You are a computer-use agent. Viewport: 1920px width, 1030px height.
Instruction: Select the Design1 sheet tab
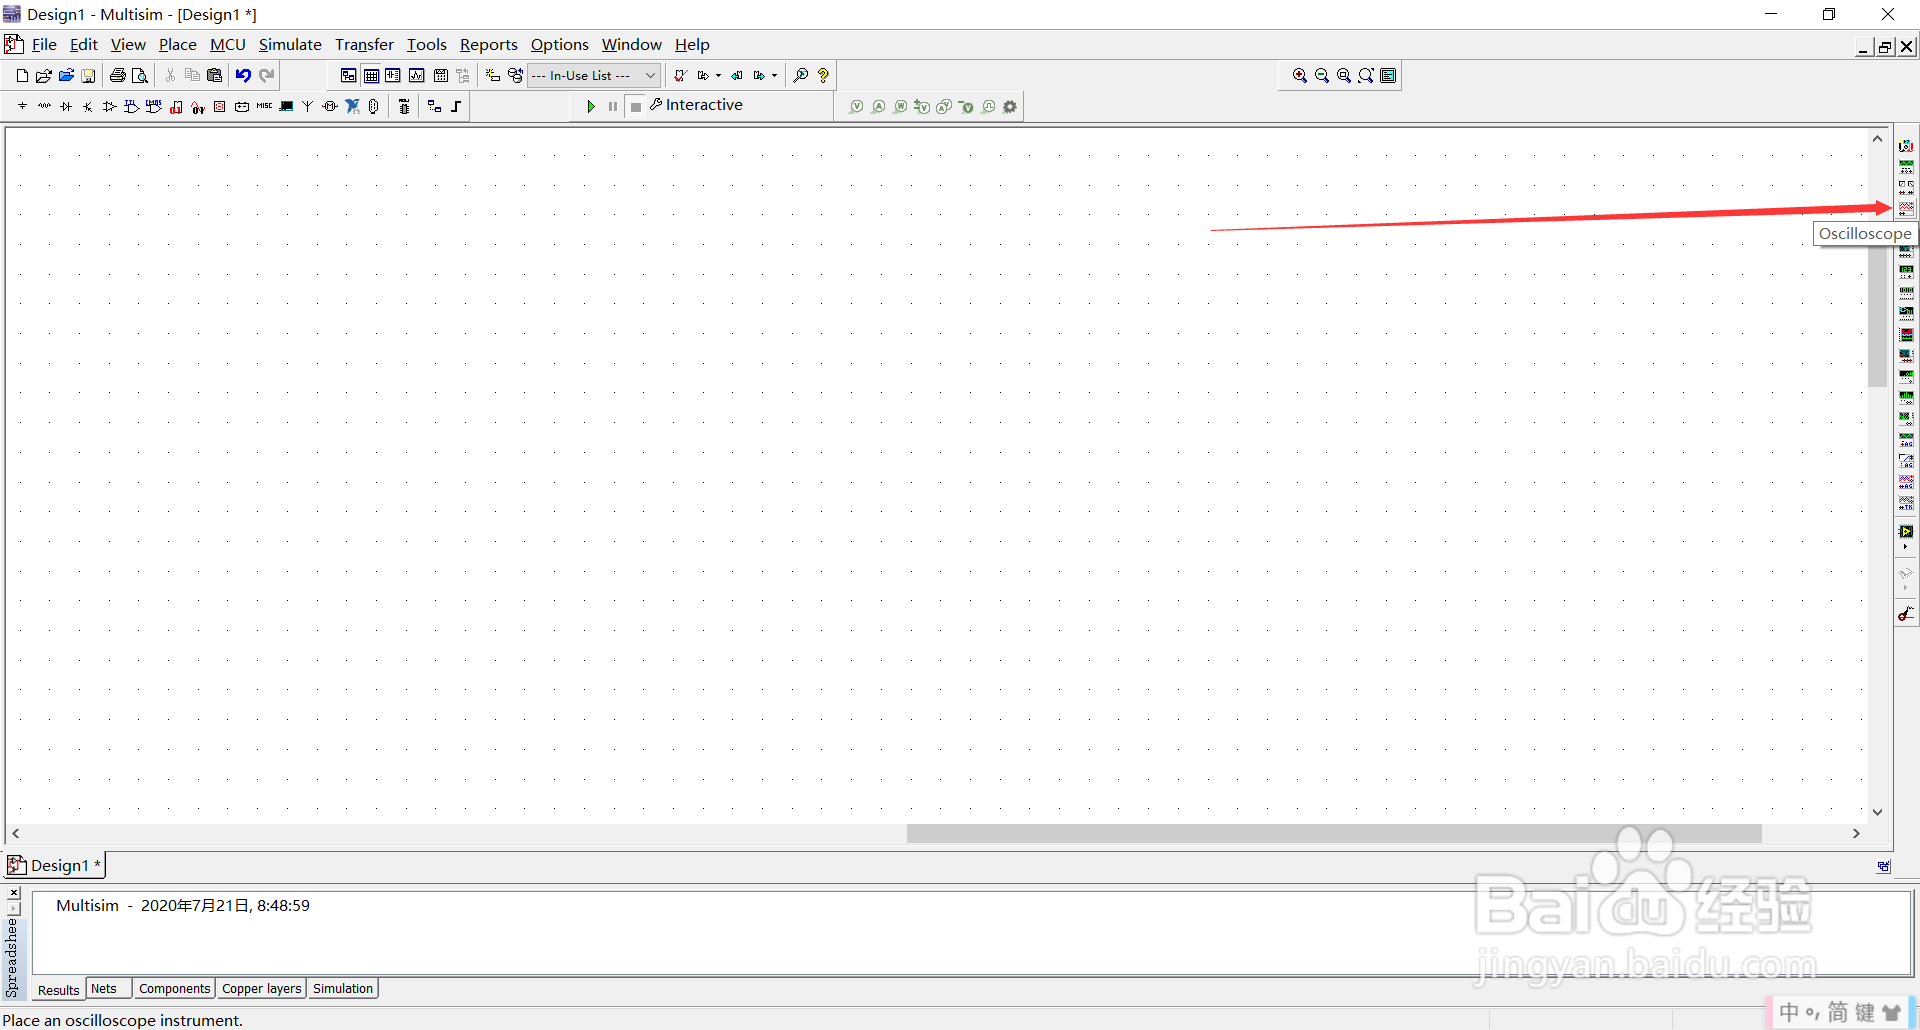pyautogui.click(x=56, y=865)
